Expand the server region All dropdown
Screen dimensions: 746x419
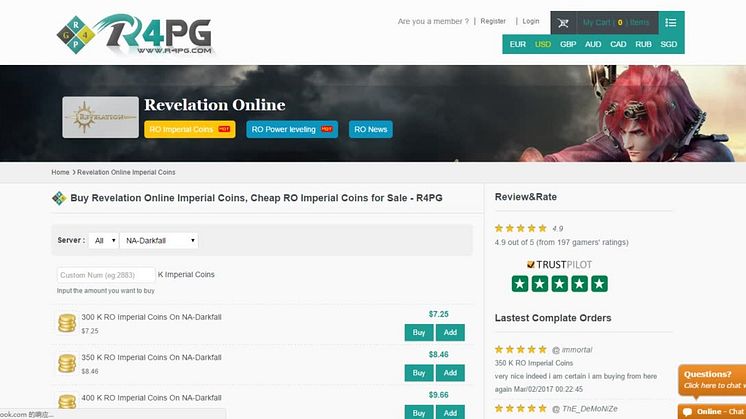(x=104, y=241)
